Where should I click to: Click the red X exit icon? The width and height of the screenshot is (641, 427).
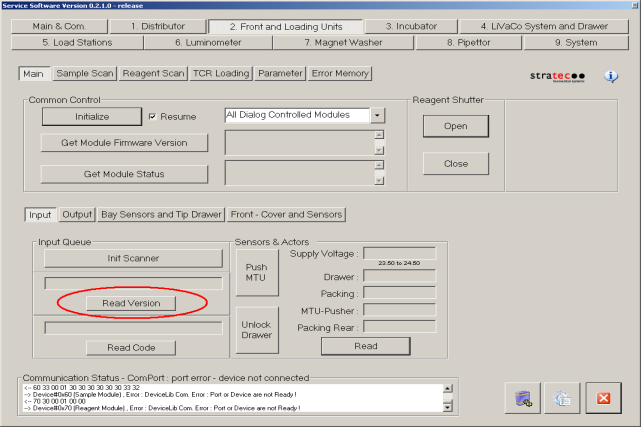pos(603,396)
